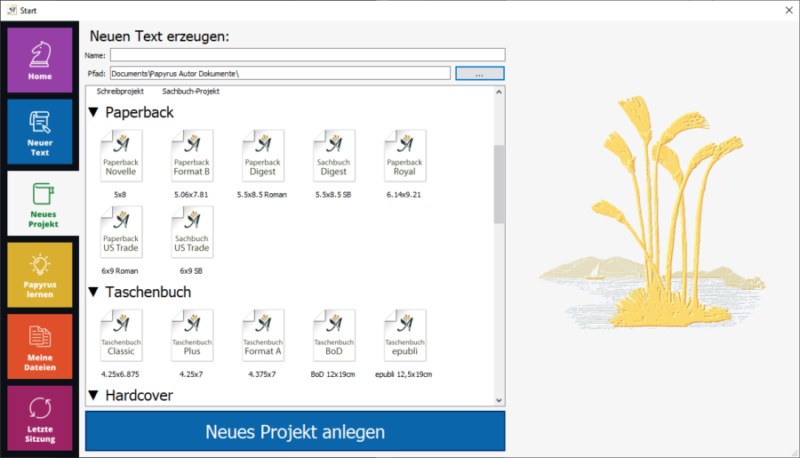Choose the Taschenbuch Format A template

pos(263,335)
